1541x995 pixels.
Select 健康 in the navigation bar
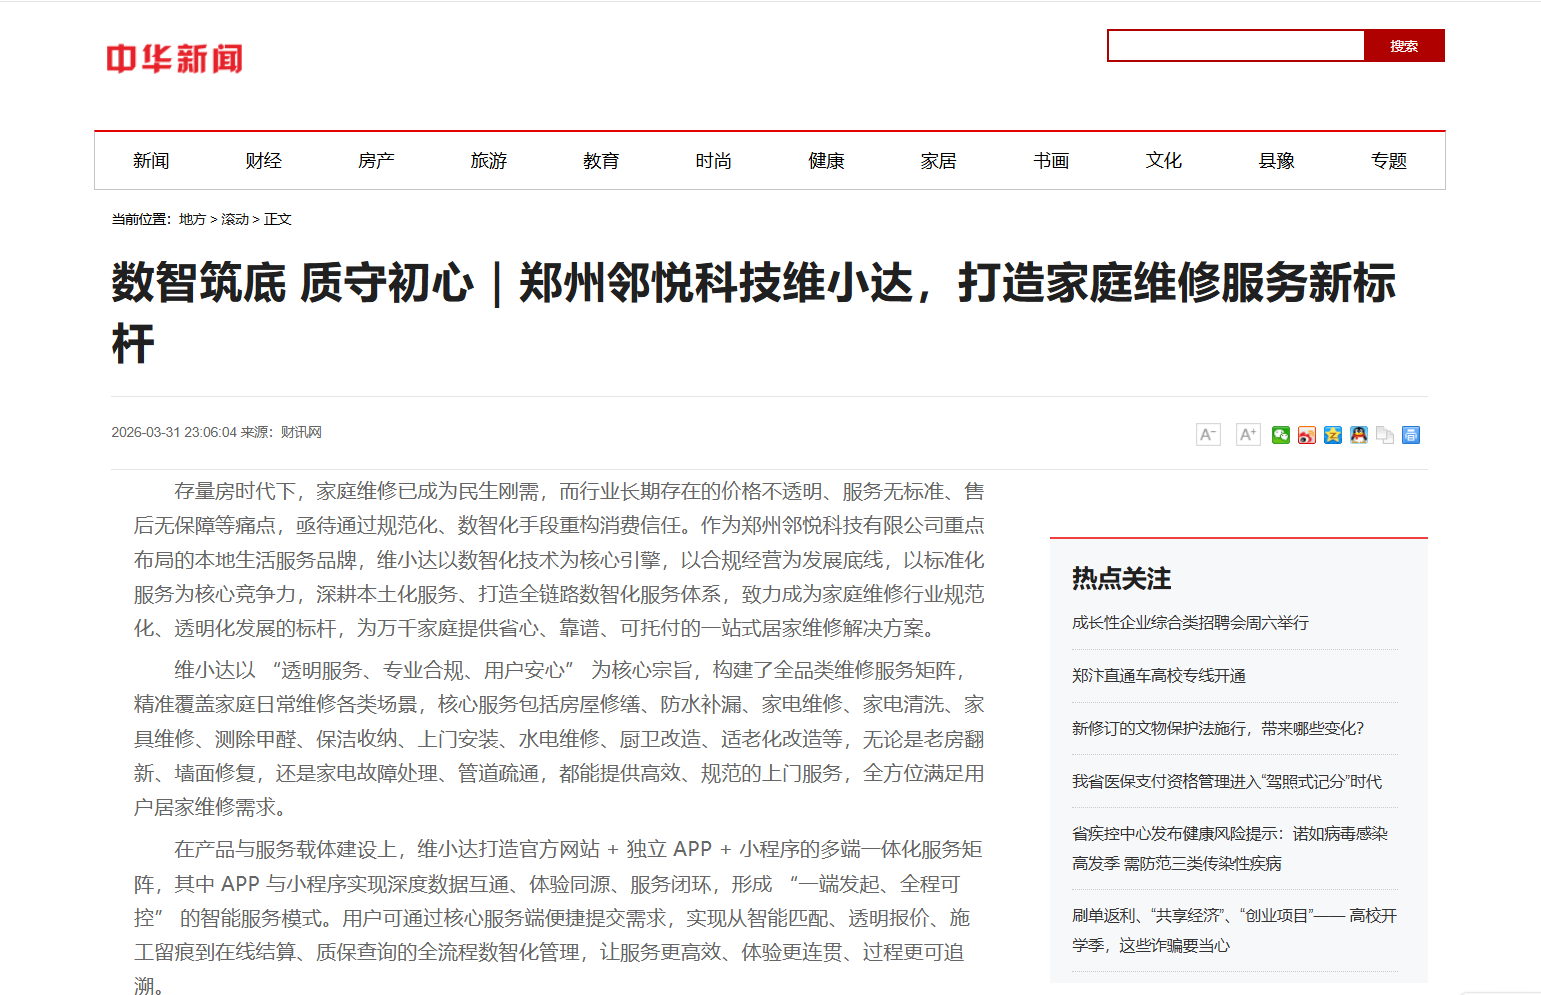pyautogui.click(x=826, y=161)
